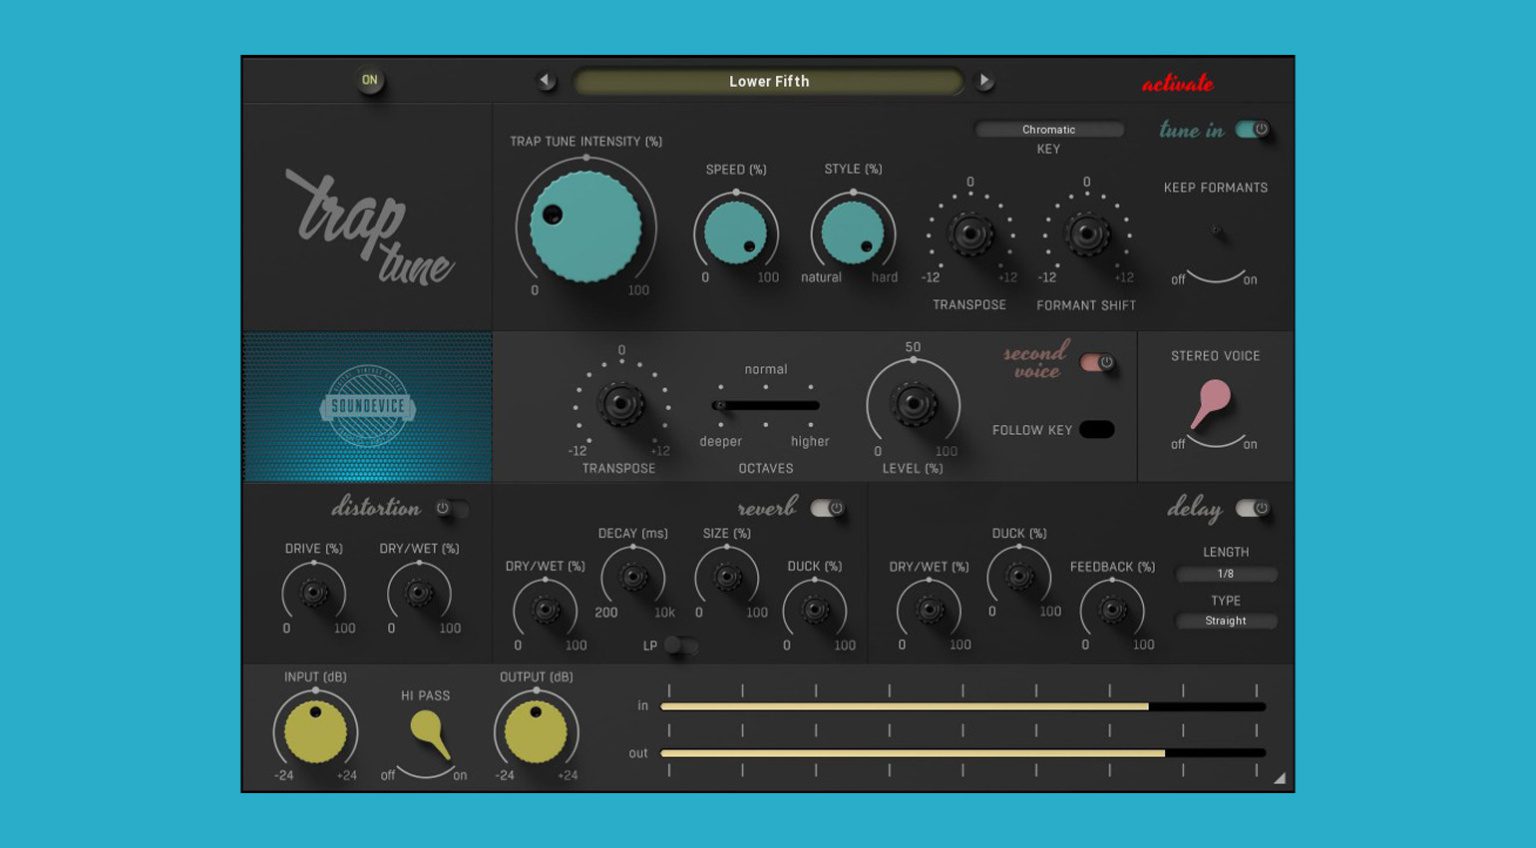Open the delay Type Straight selector
1536x848 pixels.
pyautogui.click(x=1225, y=621)
